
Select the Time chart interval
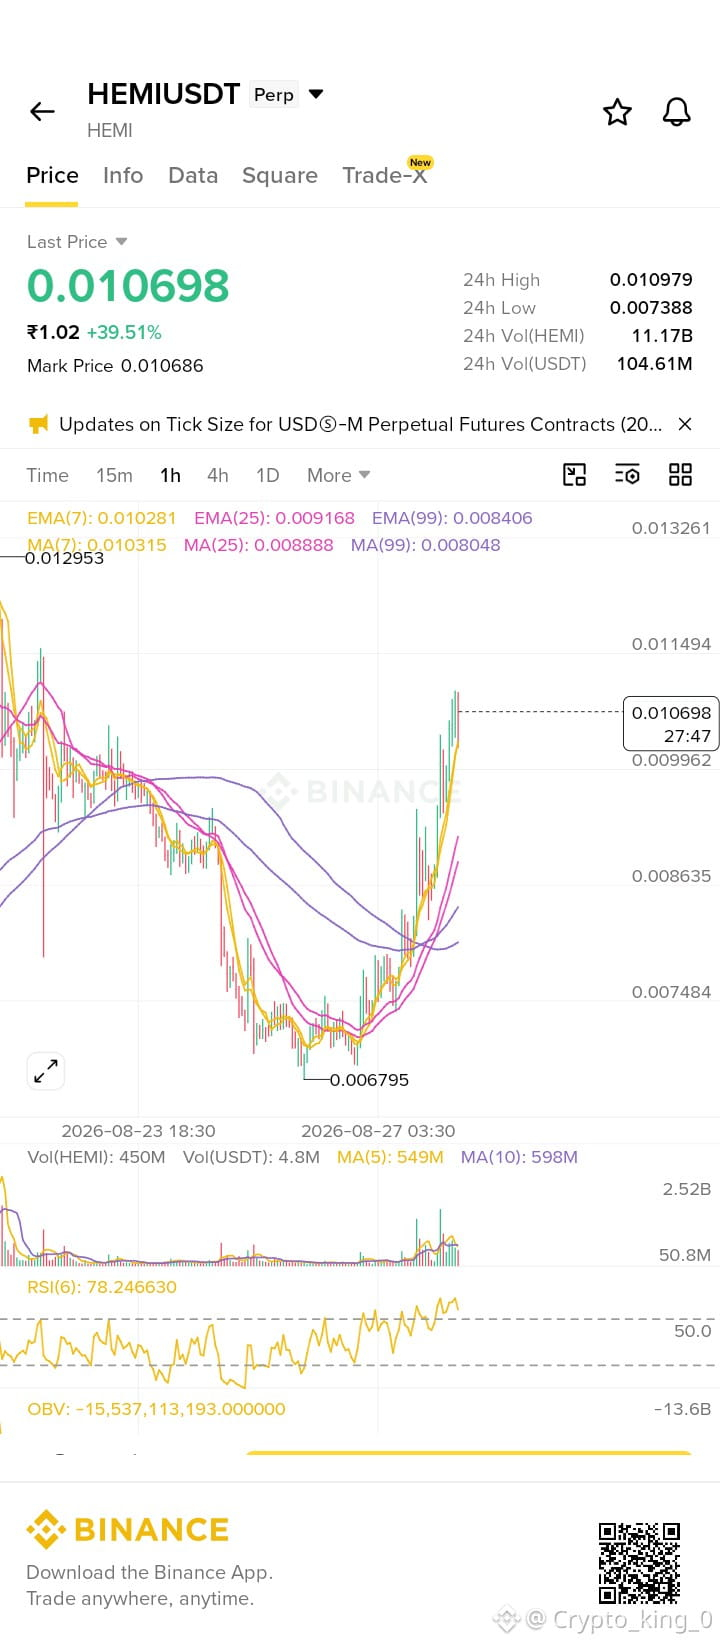coord(47,475)
